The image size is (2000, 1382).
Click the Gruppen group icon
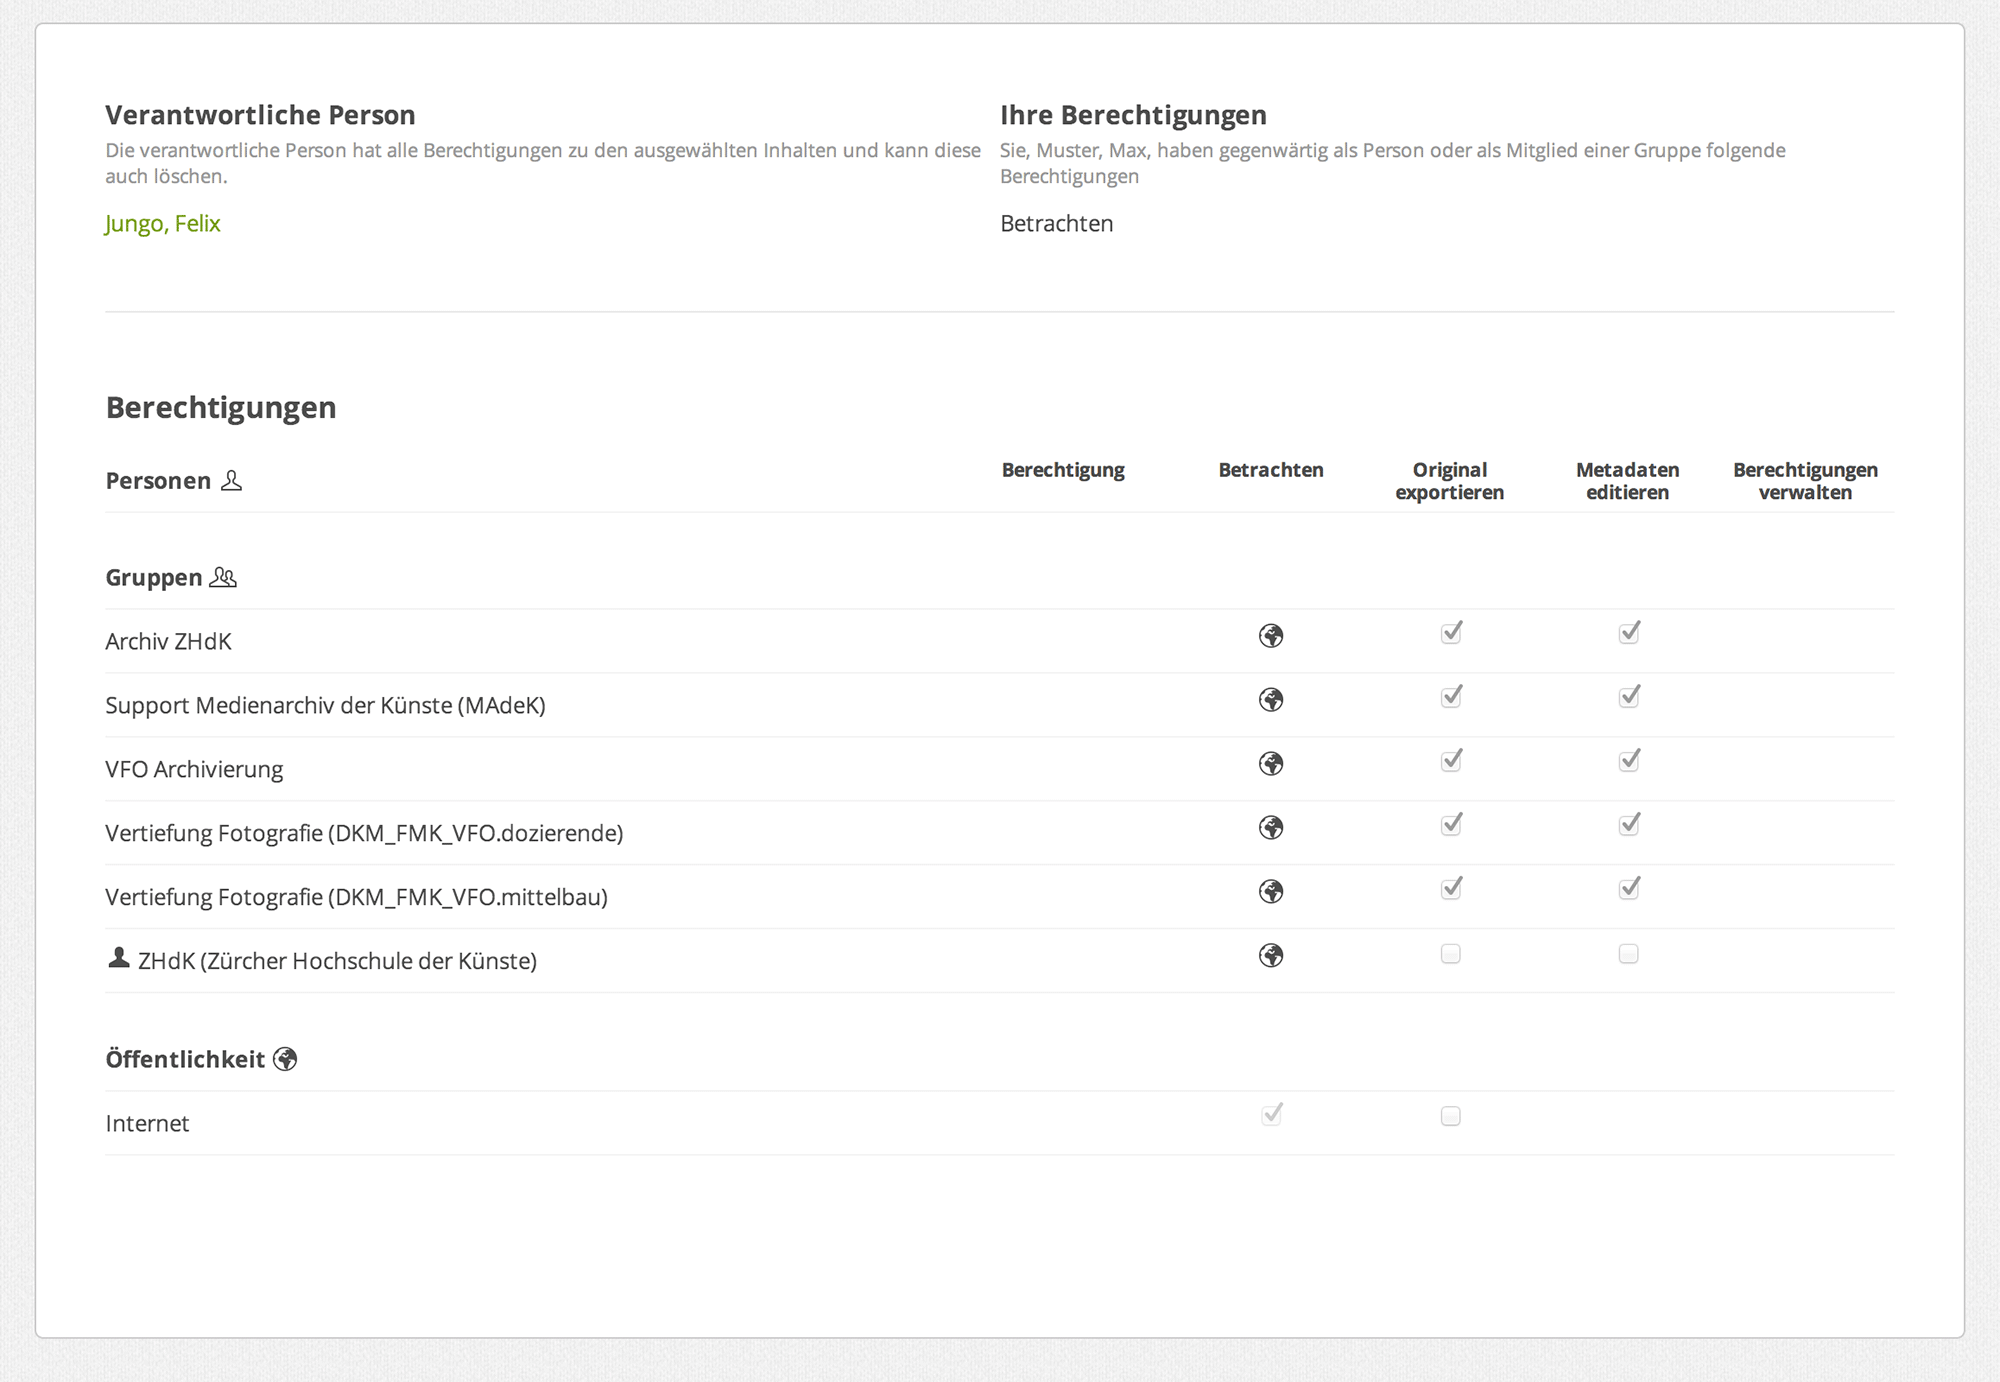[x=223, y=578]
